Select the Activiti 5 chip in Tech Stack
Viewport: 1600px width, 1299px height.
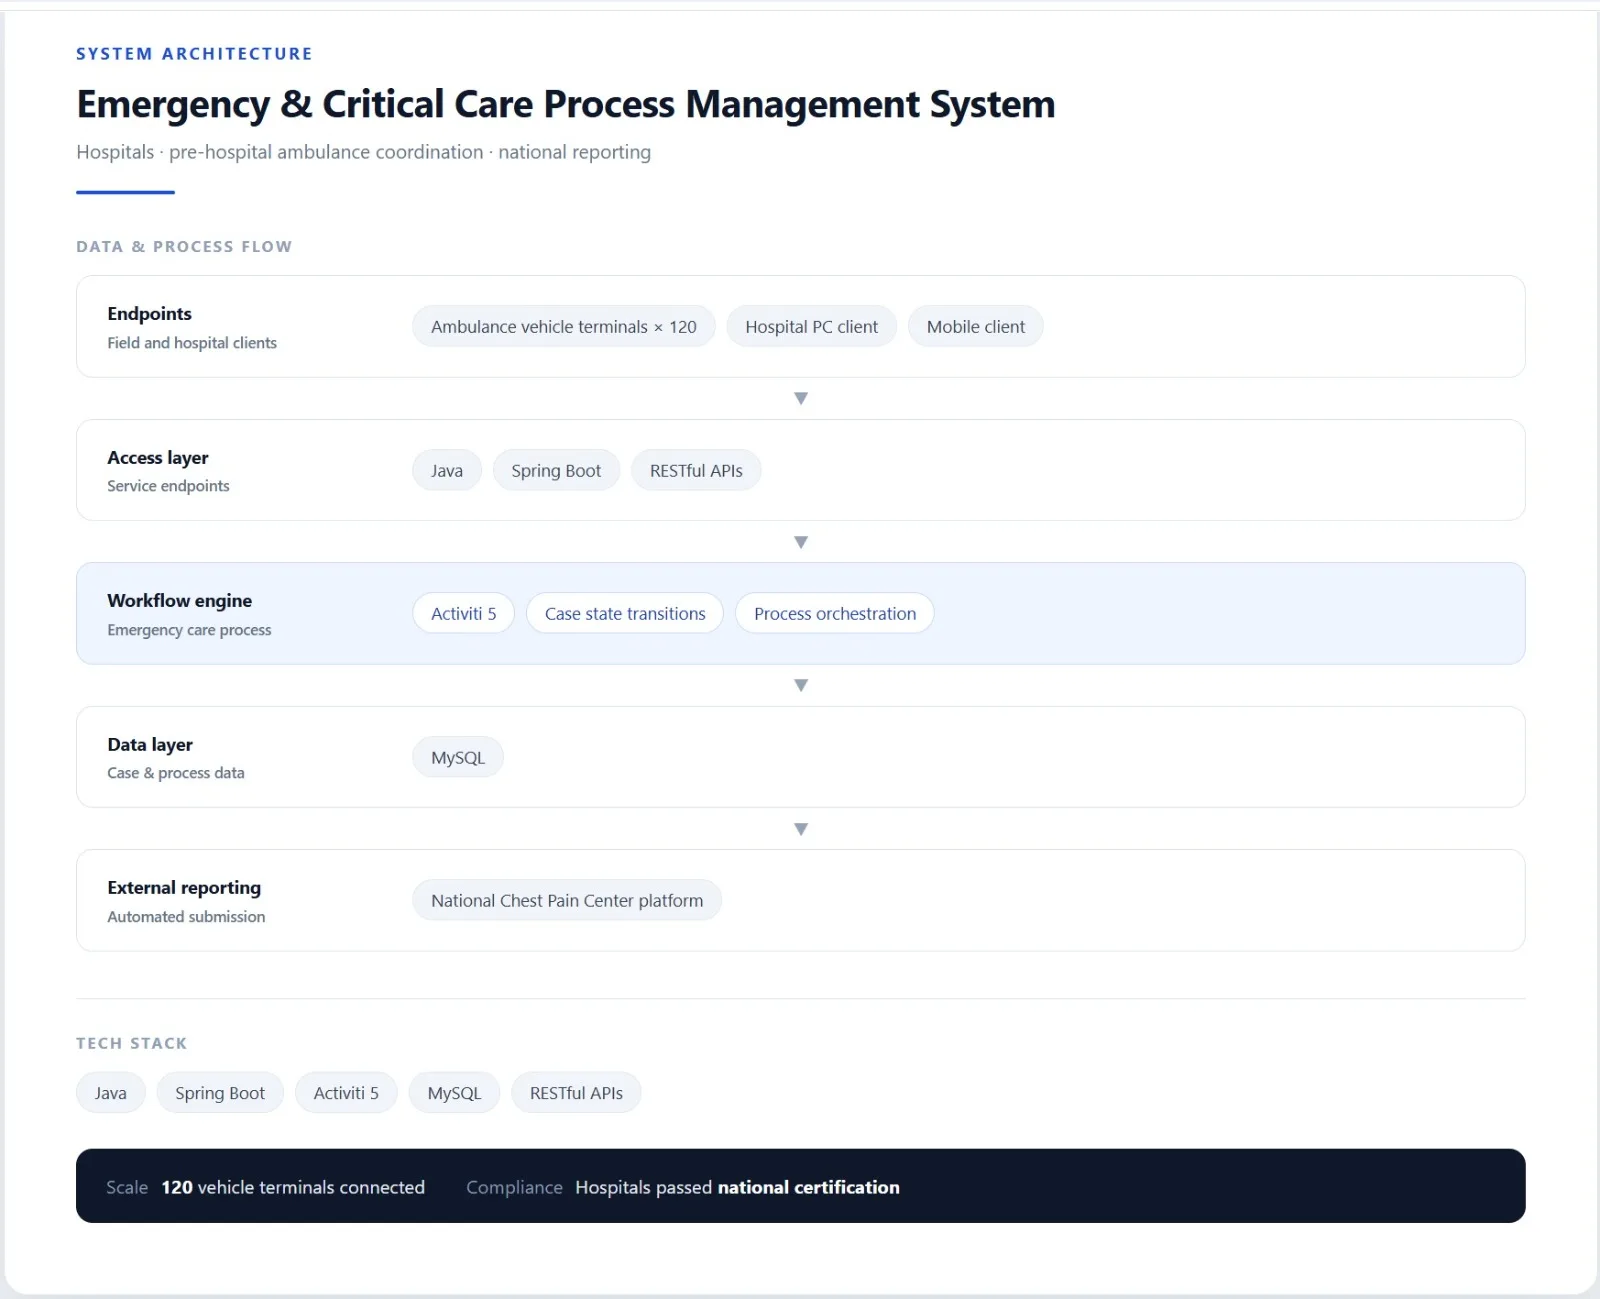pos(346,1093)
